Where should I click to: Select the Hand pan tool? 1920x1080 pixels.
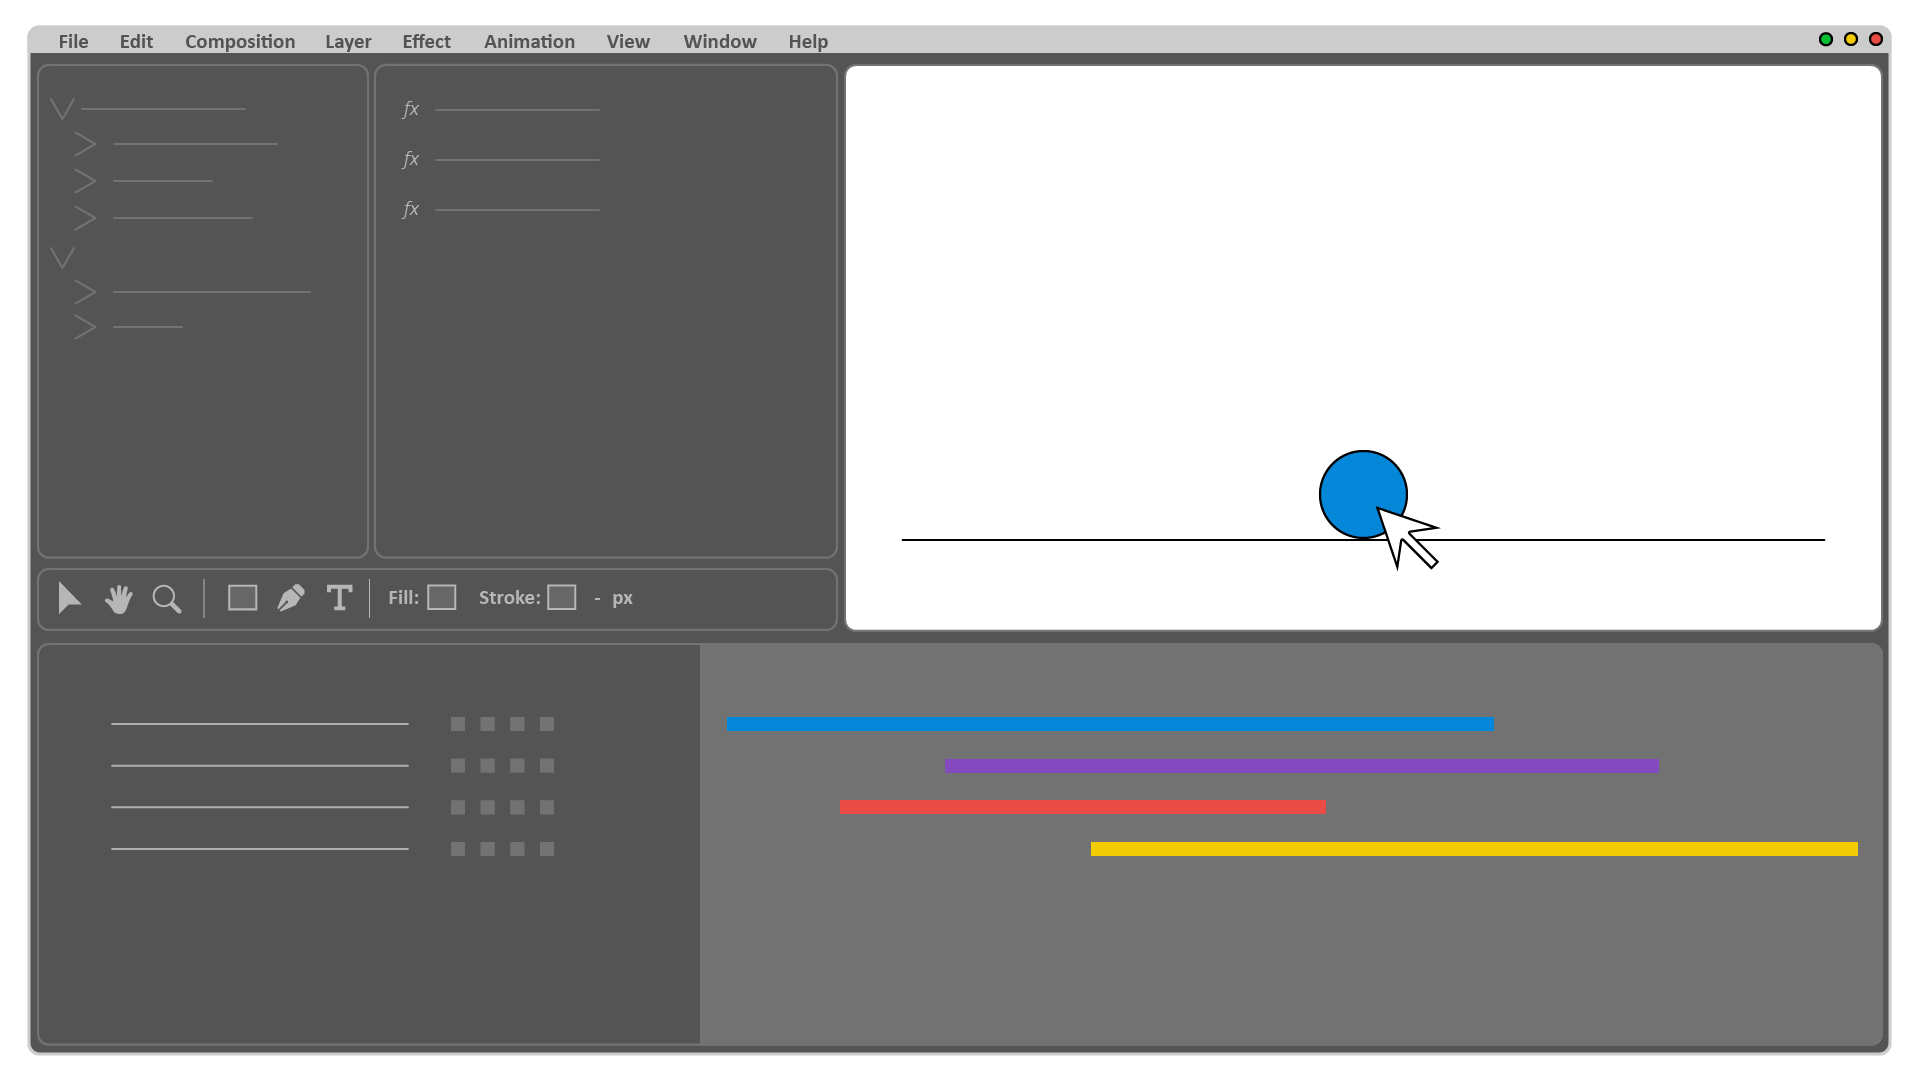118,598
